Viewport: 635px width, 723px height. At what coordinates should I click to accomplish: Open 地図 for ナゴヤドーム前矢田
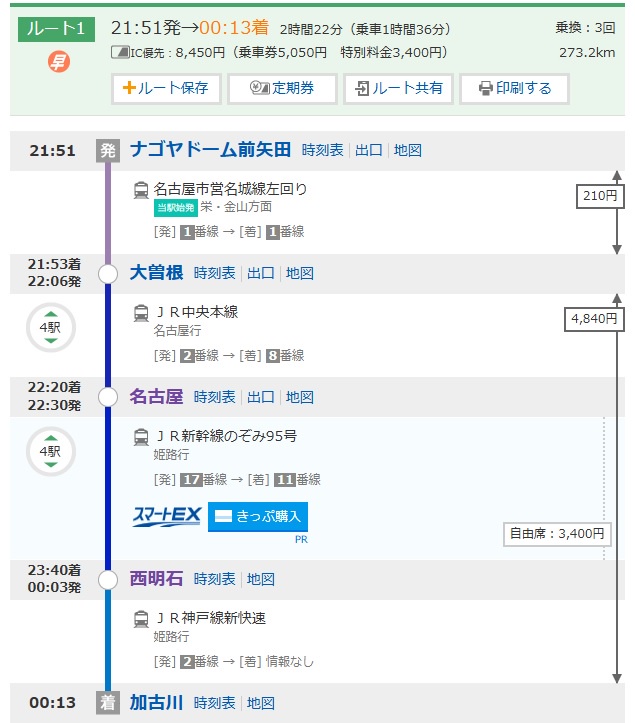(408, 150)
